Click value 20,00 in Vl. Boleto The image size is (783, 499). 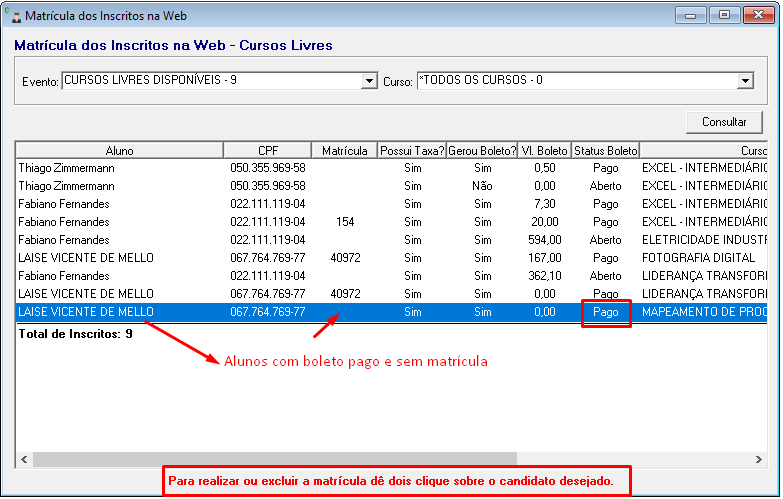click(x=544, y=222)
